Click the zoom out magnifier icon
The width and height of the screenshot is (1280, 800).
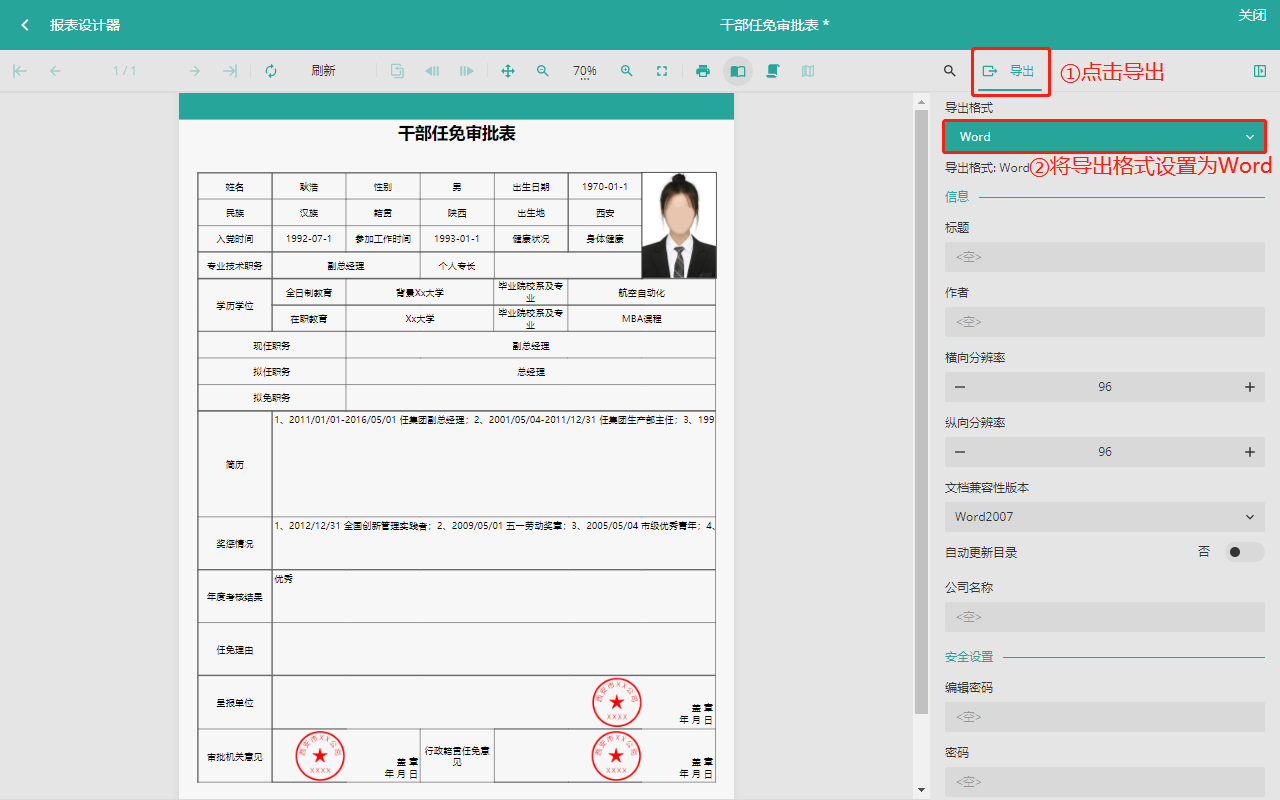[543, 71]
